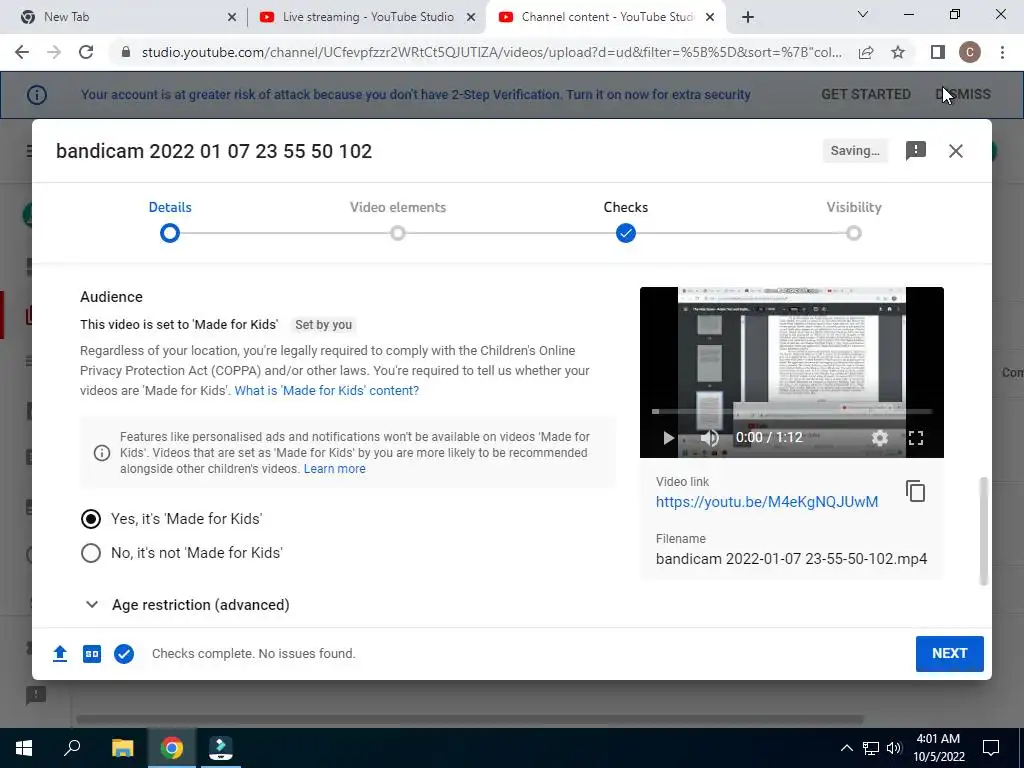
Task: Click the send feedback exclamation icon
Action: pyautogui.click(x=916, y=151)
